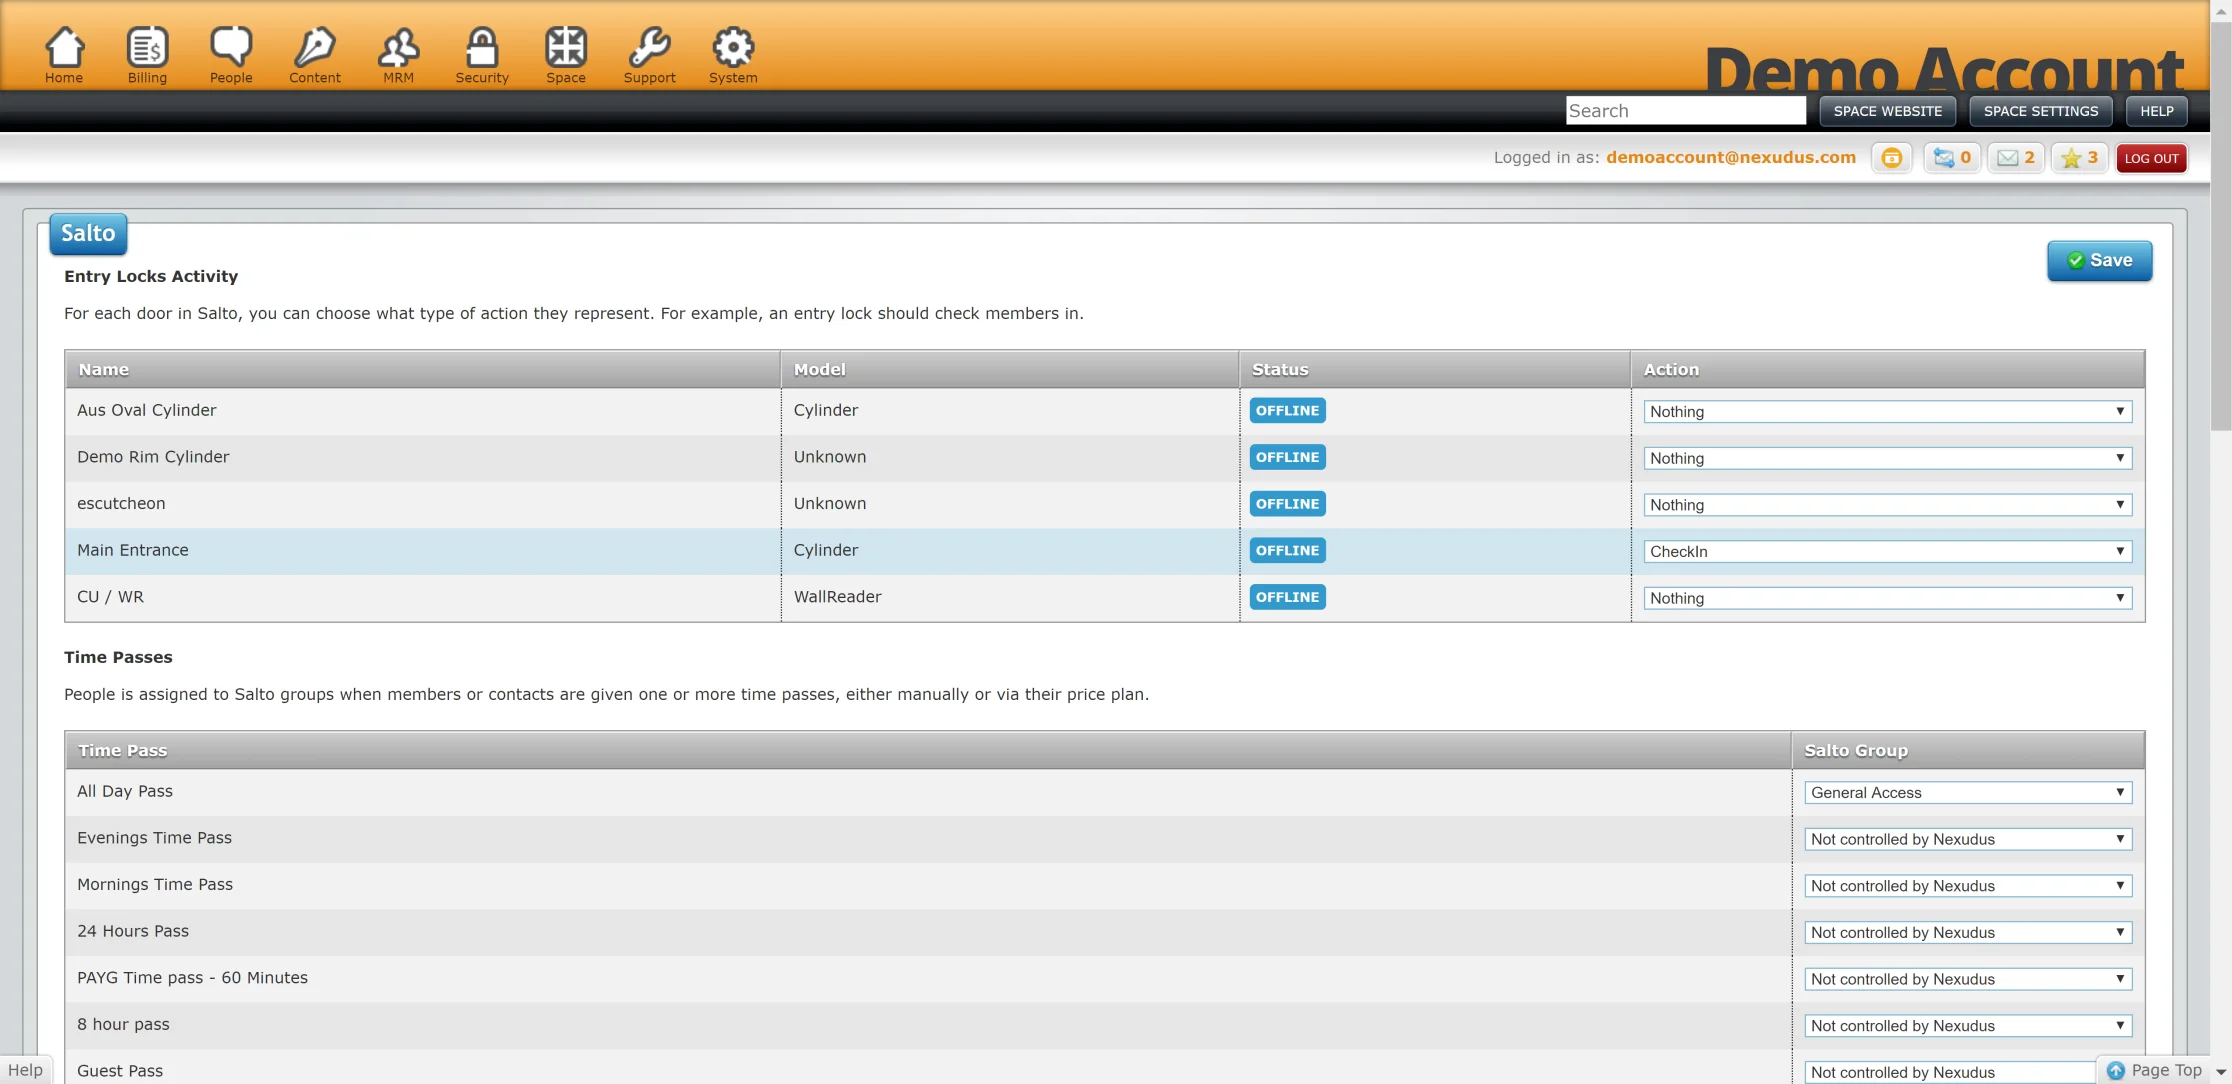
Task: Click the Guest Pass row label
Action: click(x=120, y=1071)
